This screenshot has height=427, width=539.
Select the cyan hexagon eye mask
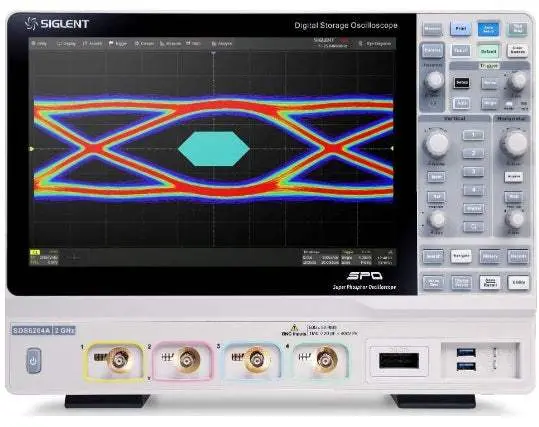[214, 149]
